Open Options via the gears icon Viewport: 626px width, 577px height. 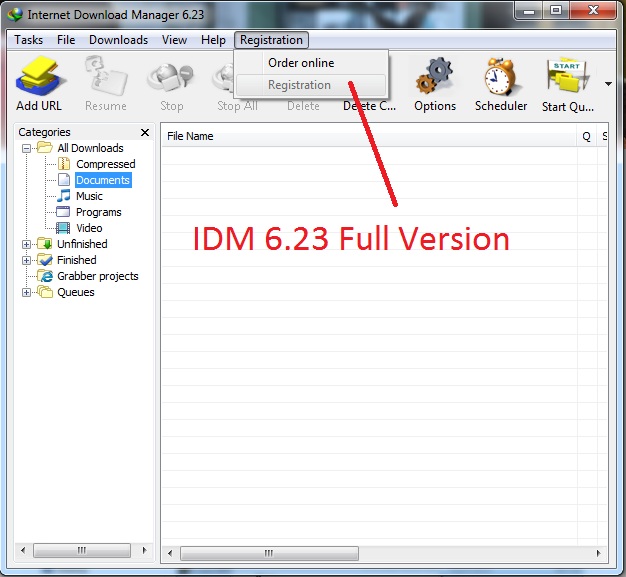click(x=434, y=76)
